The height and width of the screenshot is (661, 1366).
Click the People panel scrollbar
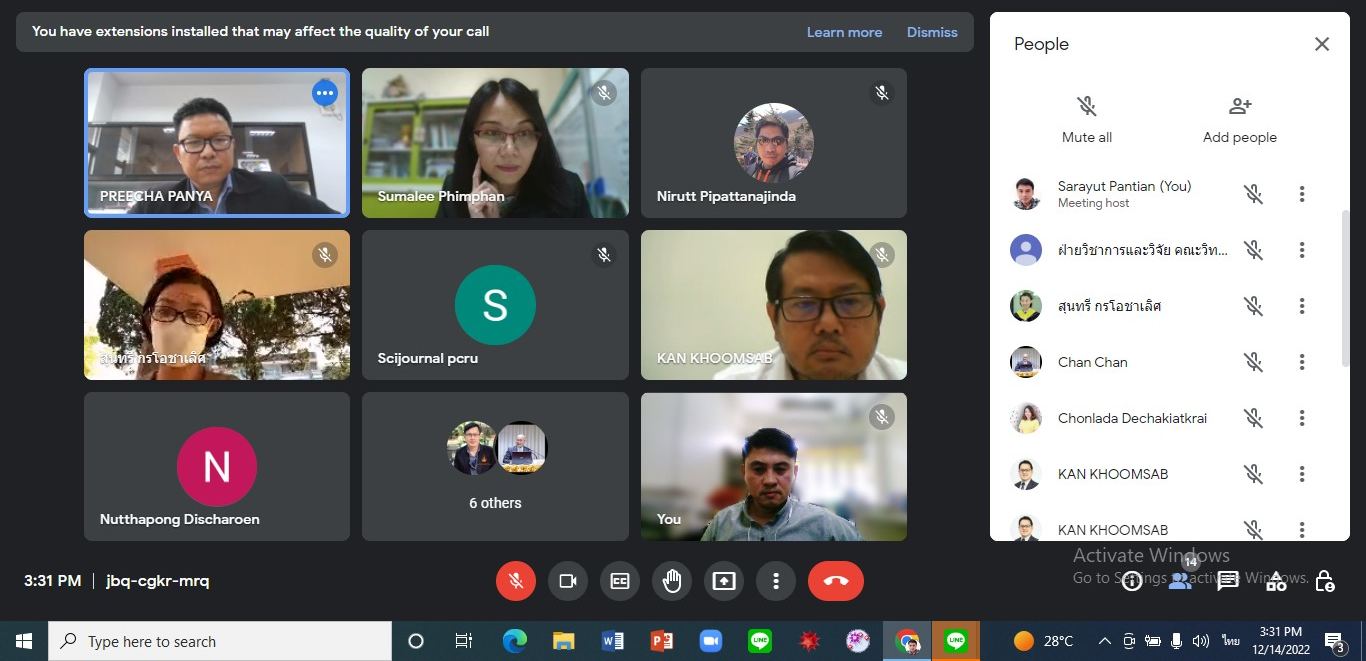1345,290
